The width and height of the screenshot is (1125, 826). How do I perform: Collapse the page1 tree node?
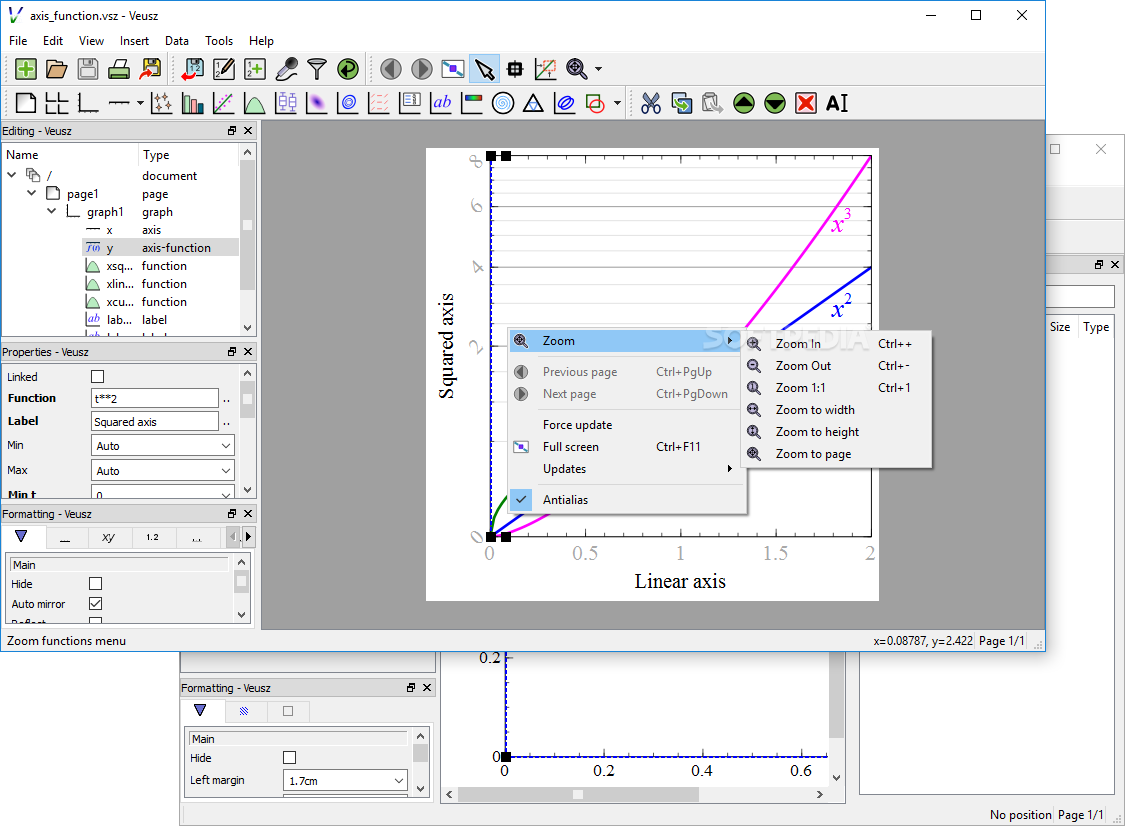(32, 193)
